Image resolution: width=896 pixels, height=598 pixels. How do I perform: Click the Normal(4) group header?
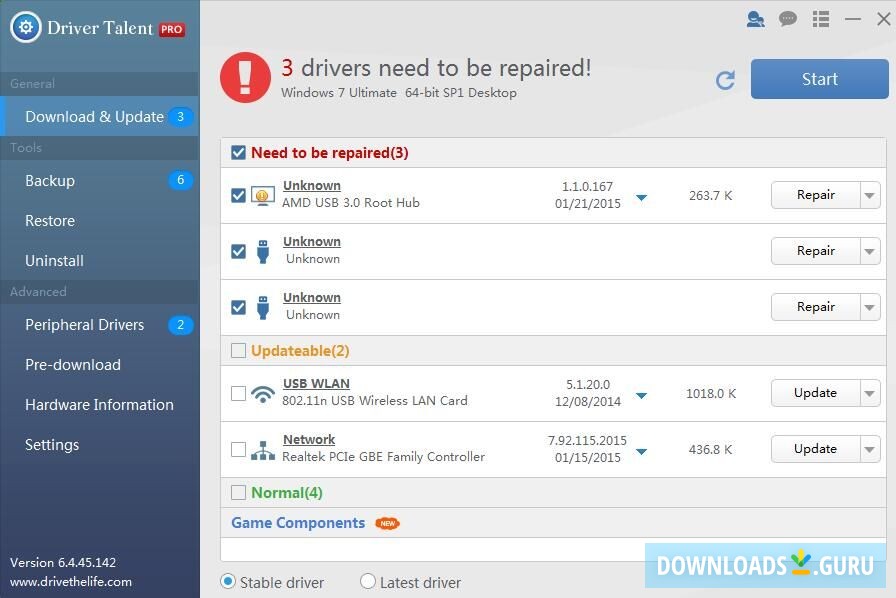287,492
